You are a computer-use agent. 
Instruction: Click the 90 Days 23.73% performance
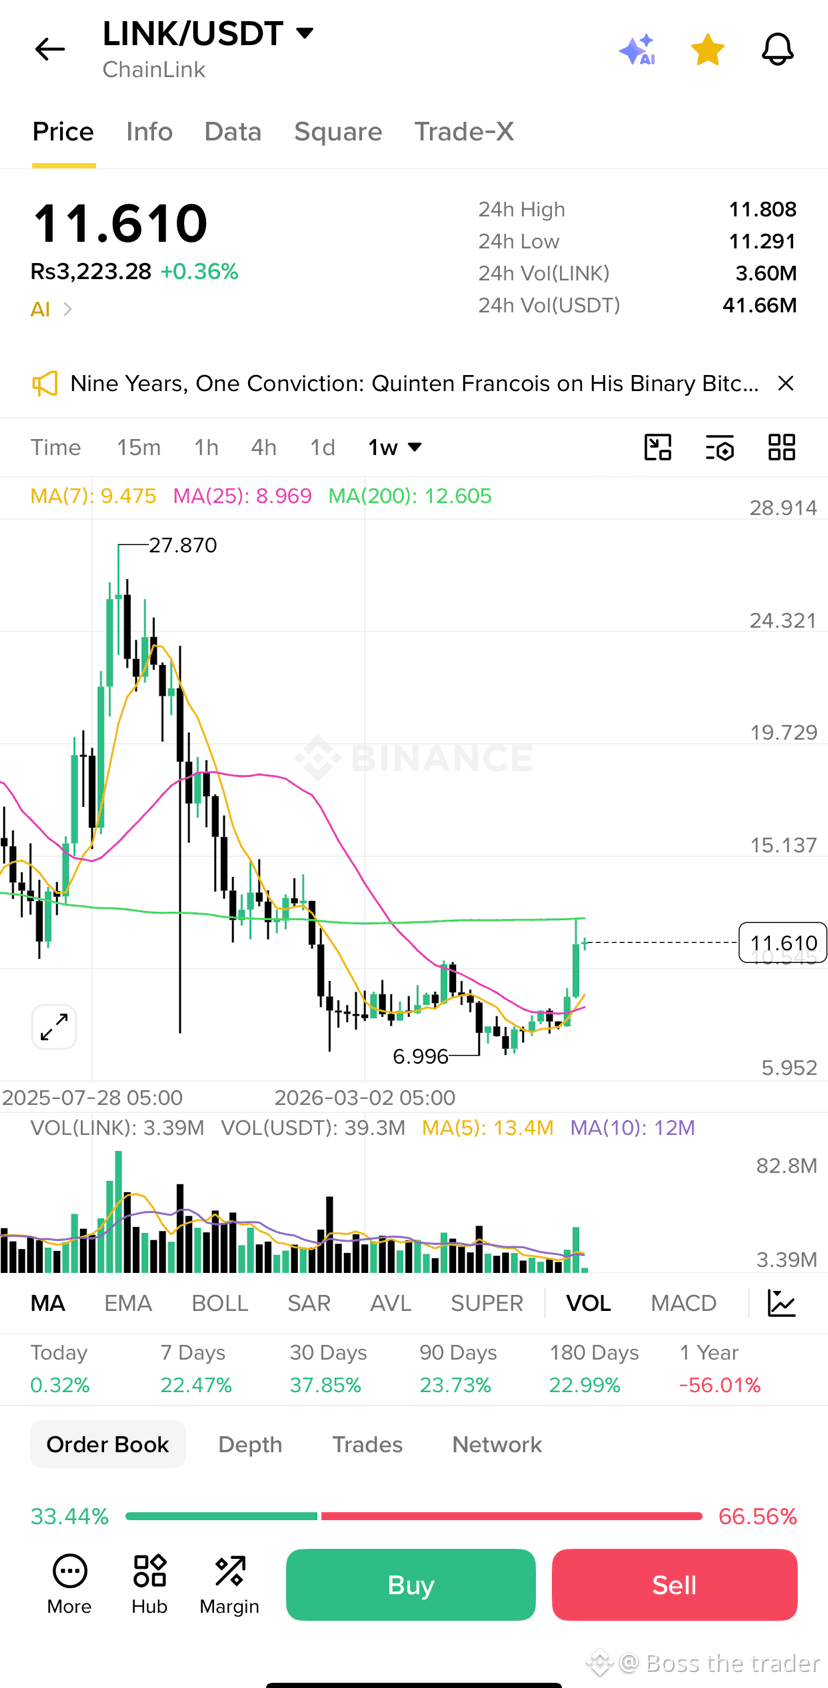tap(458, 1369)
